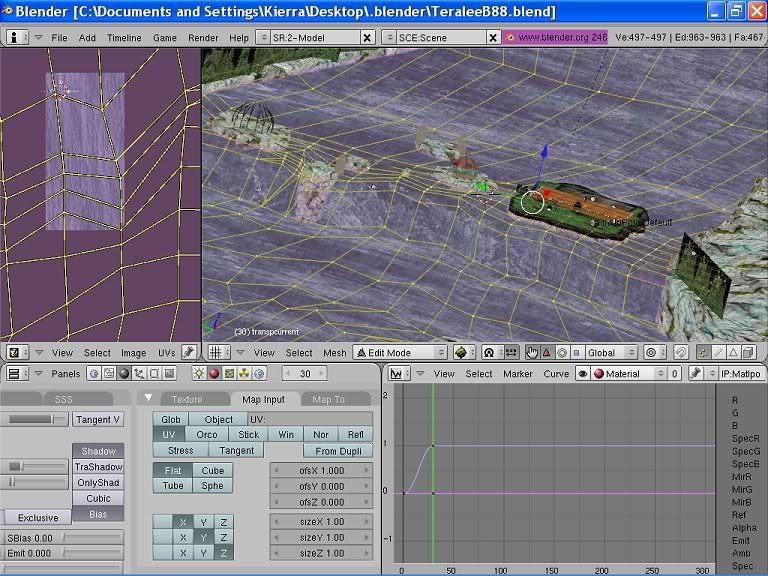Show the Material buttons red sphere
Viewport: 768px width, 576px height.
(x=214, y=374)
